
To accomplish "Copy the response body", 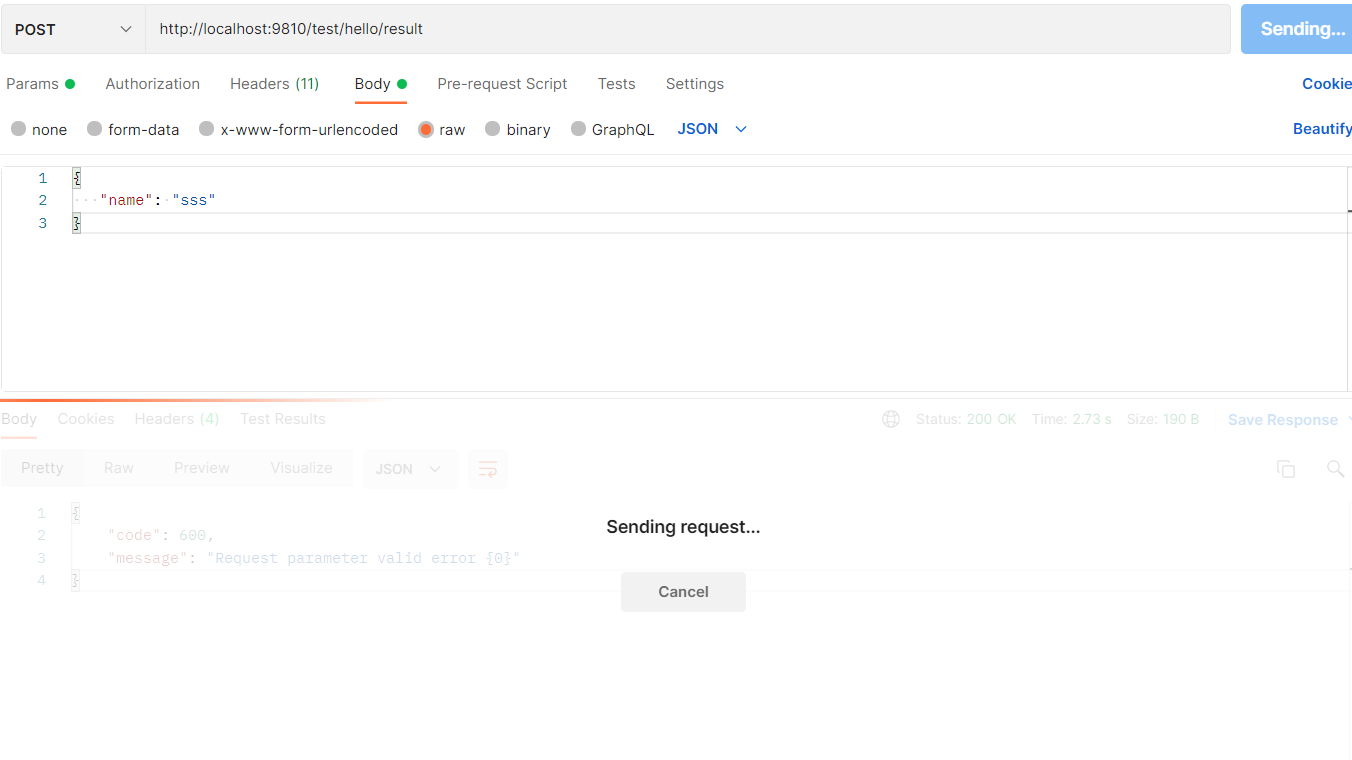I will tap(1286, 468).
